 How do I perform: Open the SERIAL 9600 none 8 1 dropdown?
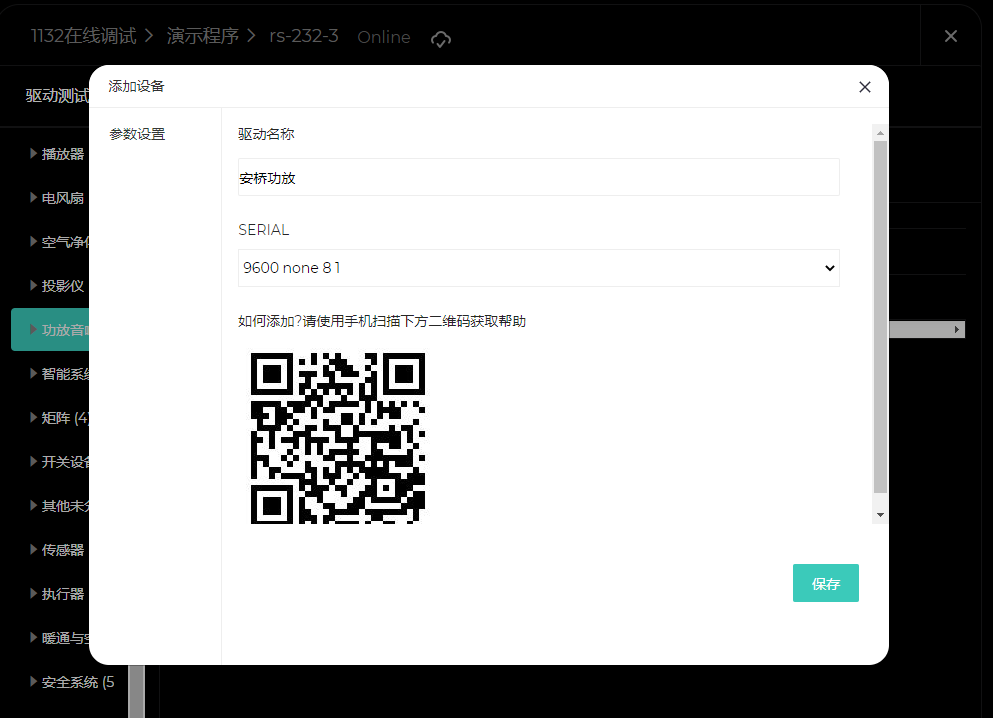coord(539,268)
